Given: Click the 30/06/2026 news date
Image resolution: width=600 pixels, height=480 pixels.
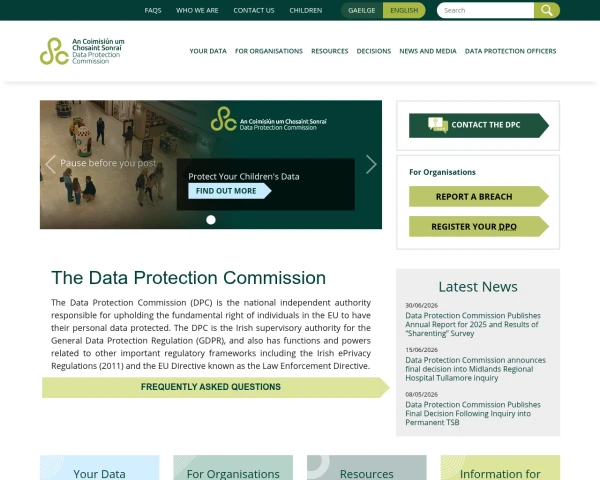Looking at the screenshot, I should pos(421,305).
